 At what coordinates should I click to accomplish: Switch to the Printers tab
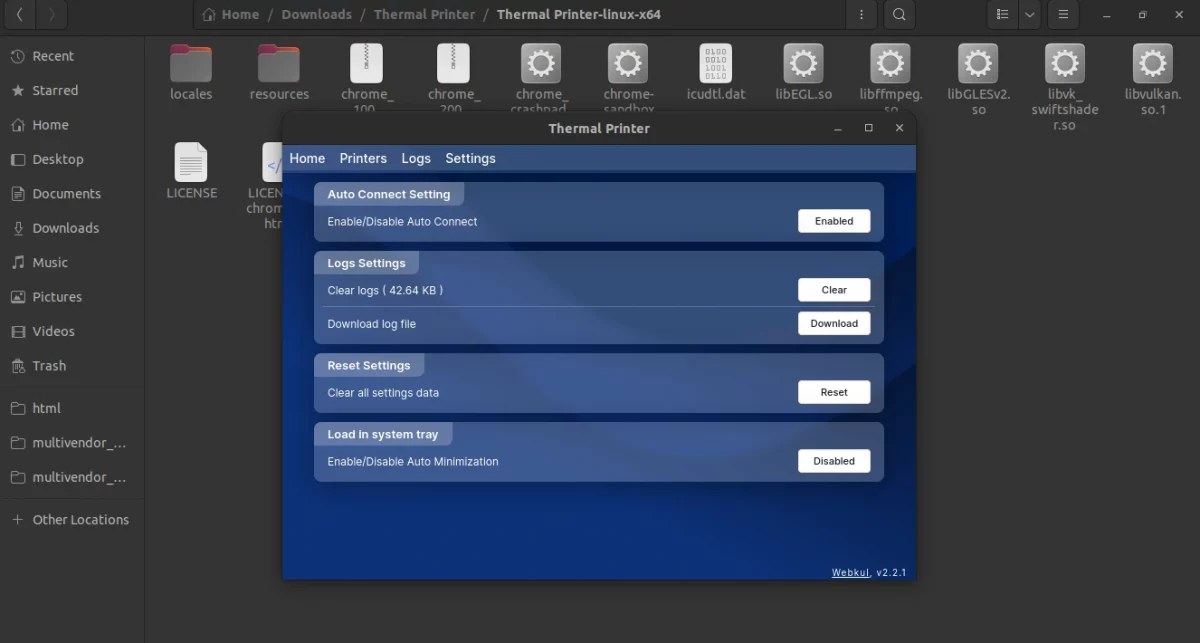tap(363, 158)
